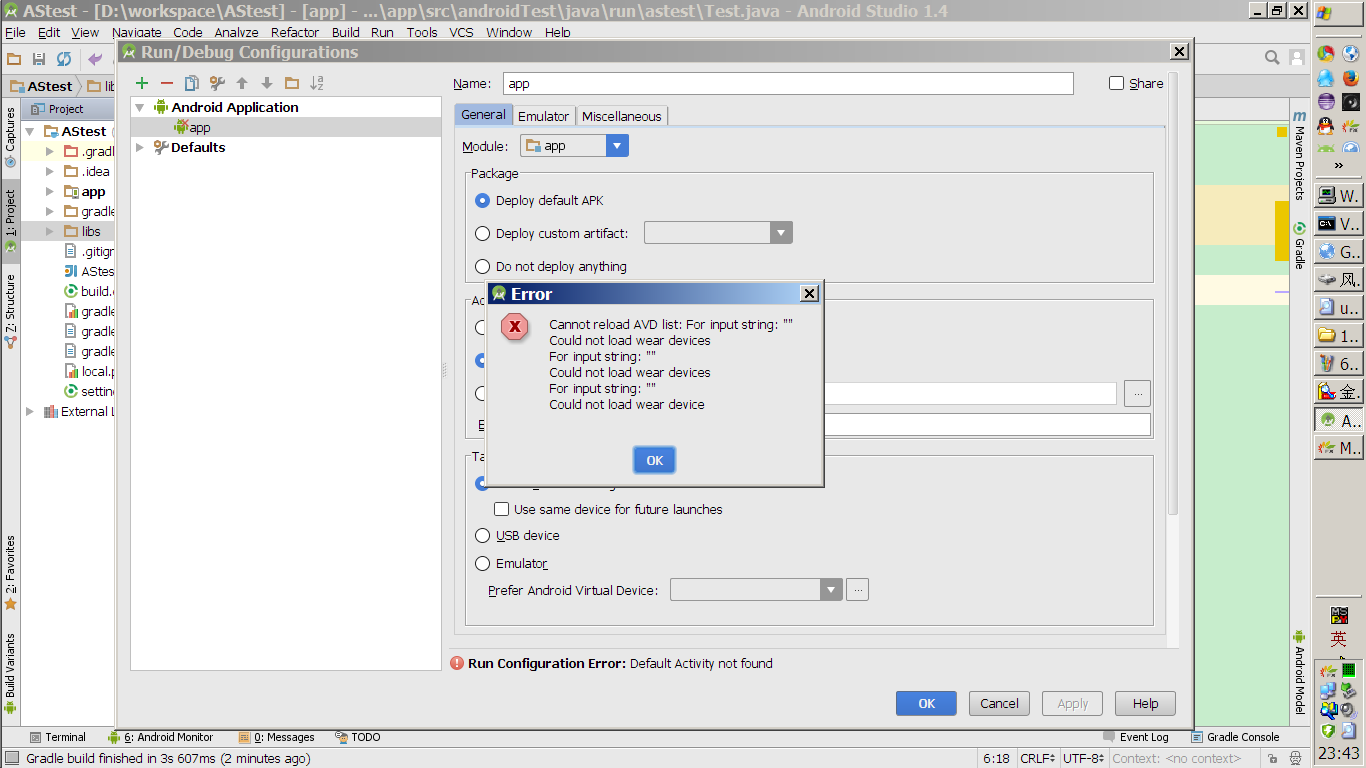Click the Copy Configuration icon
Screen dimensions: 1366x768
coord(192,83)
